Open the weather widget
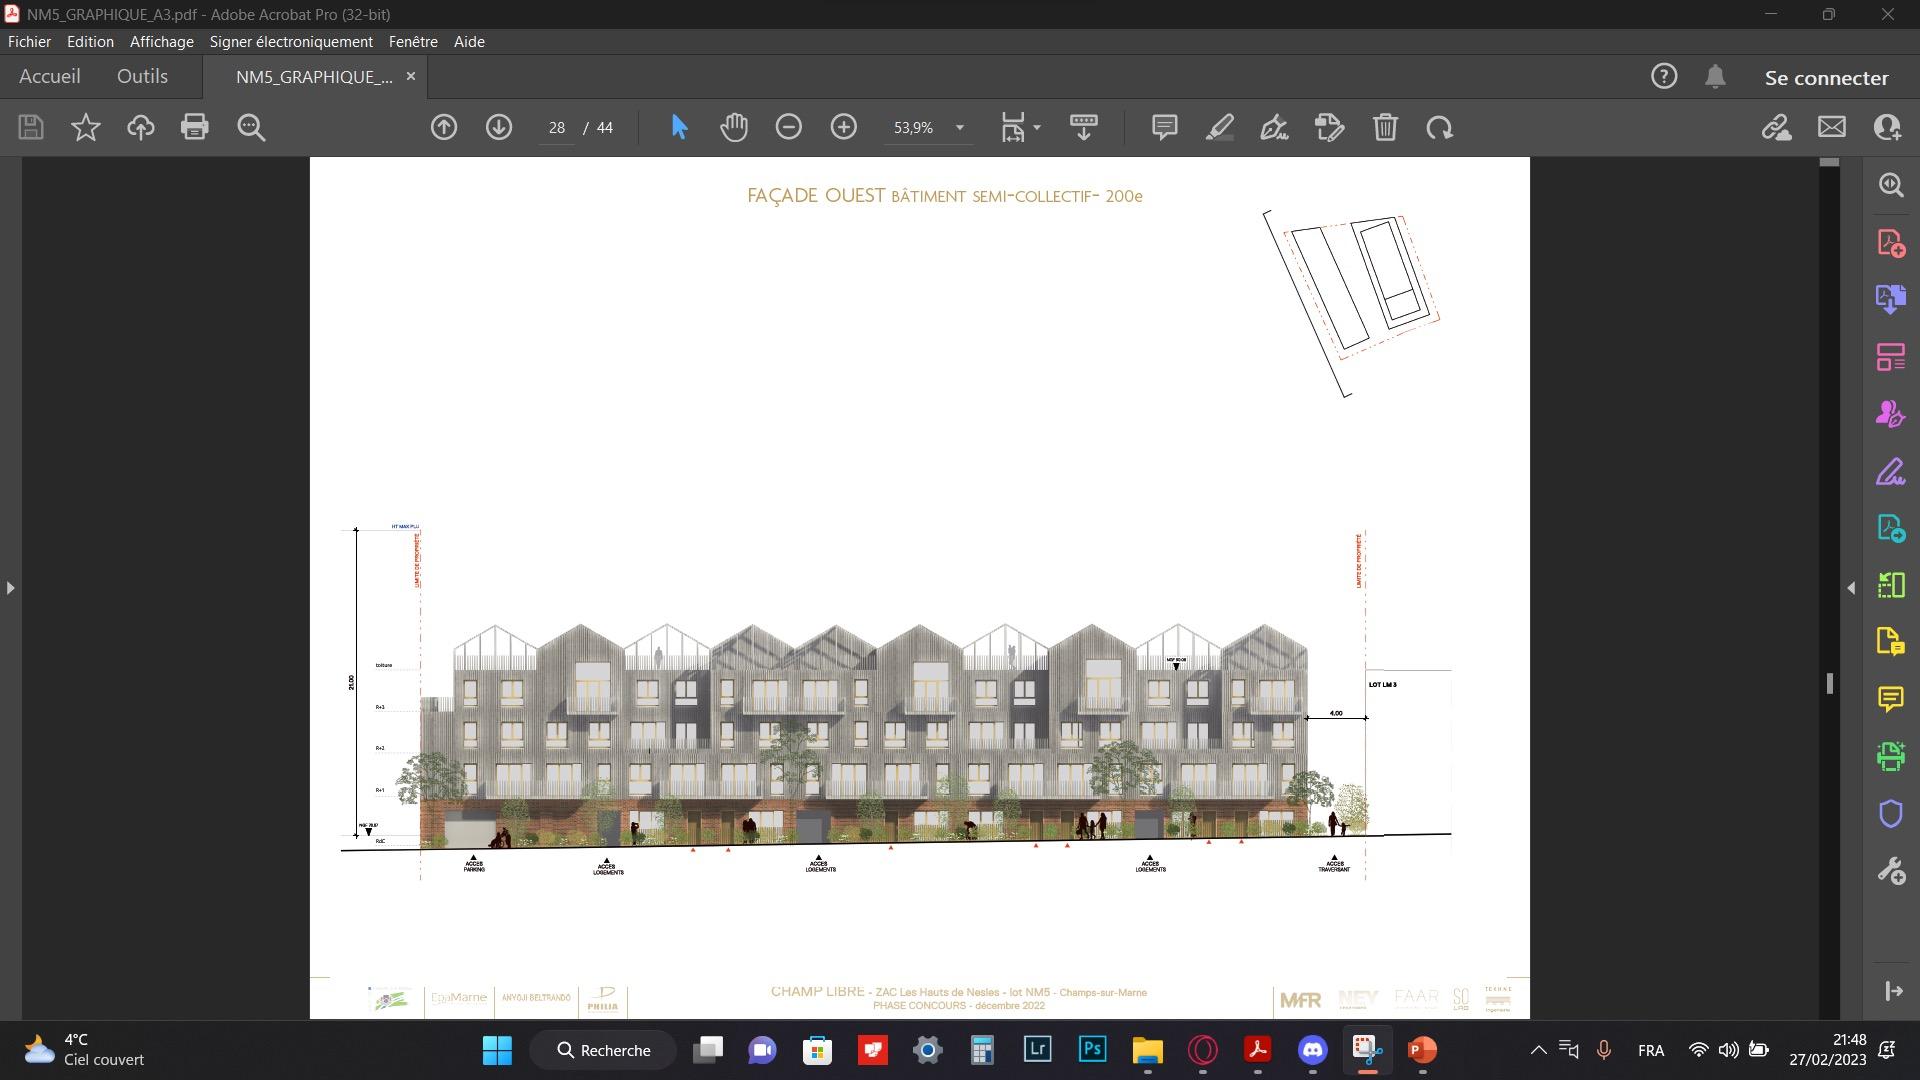Image resolution: width=1920 pixels, height=1080 pixels. click(x=85, y=1050)
